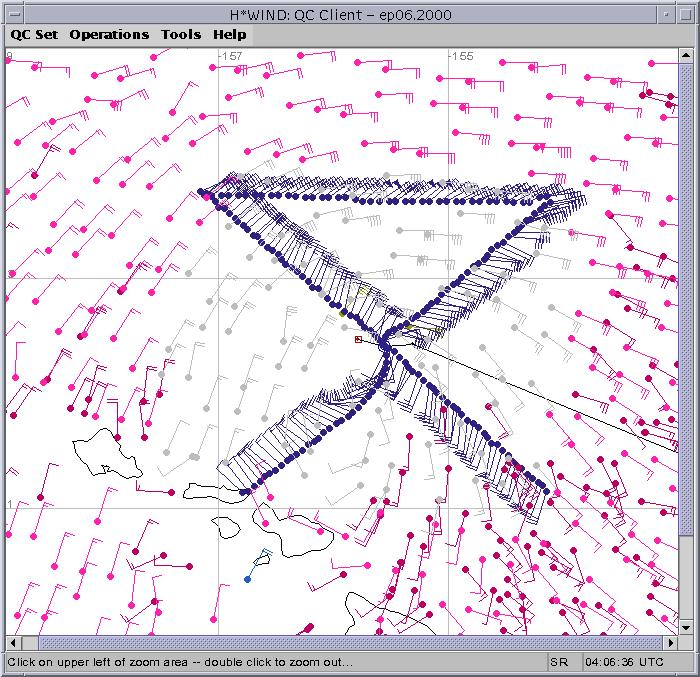Click the top-right corner of the blue flight track

point(547,199)
